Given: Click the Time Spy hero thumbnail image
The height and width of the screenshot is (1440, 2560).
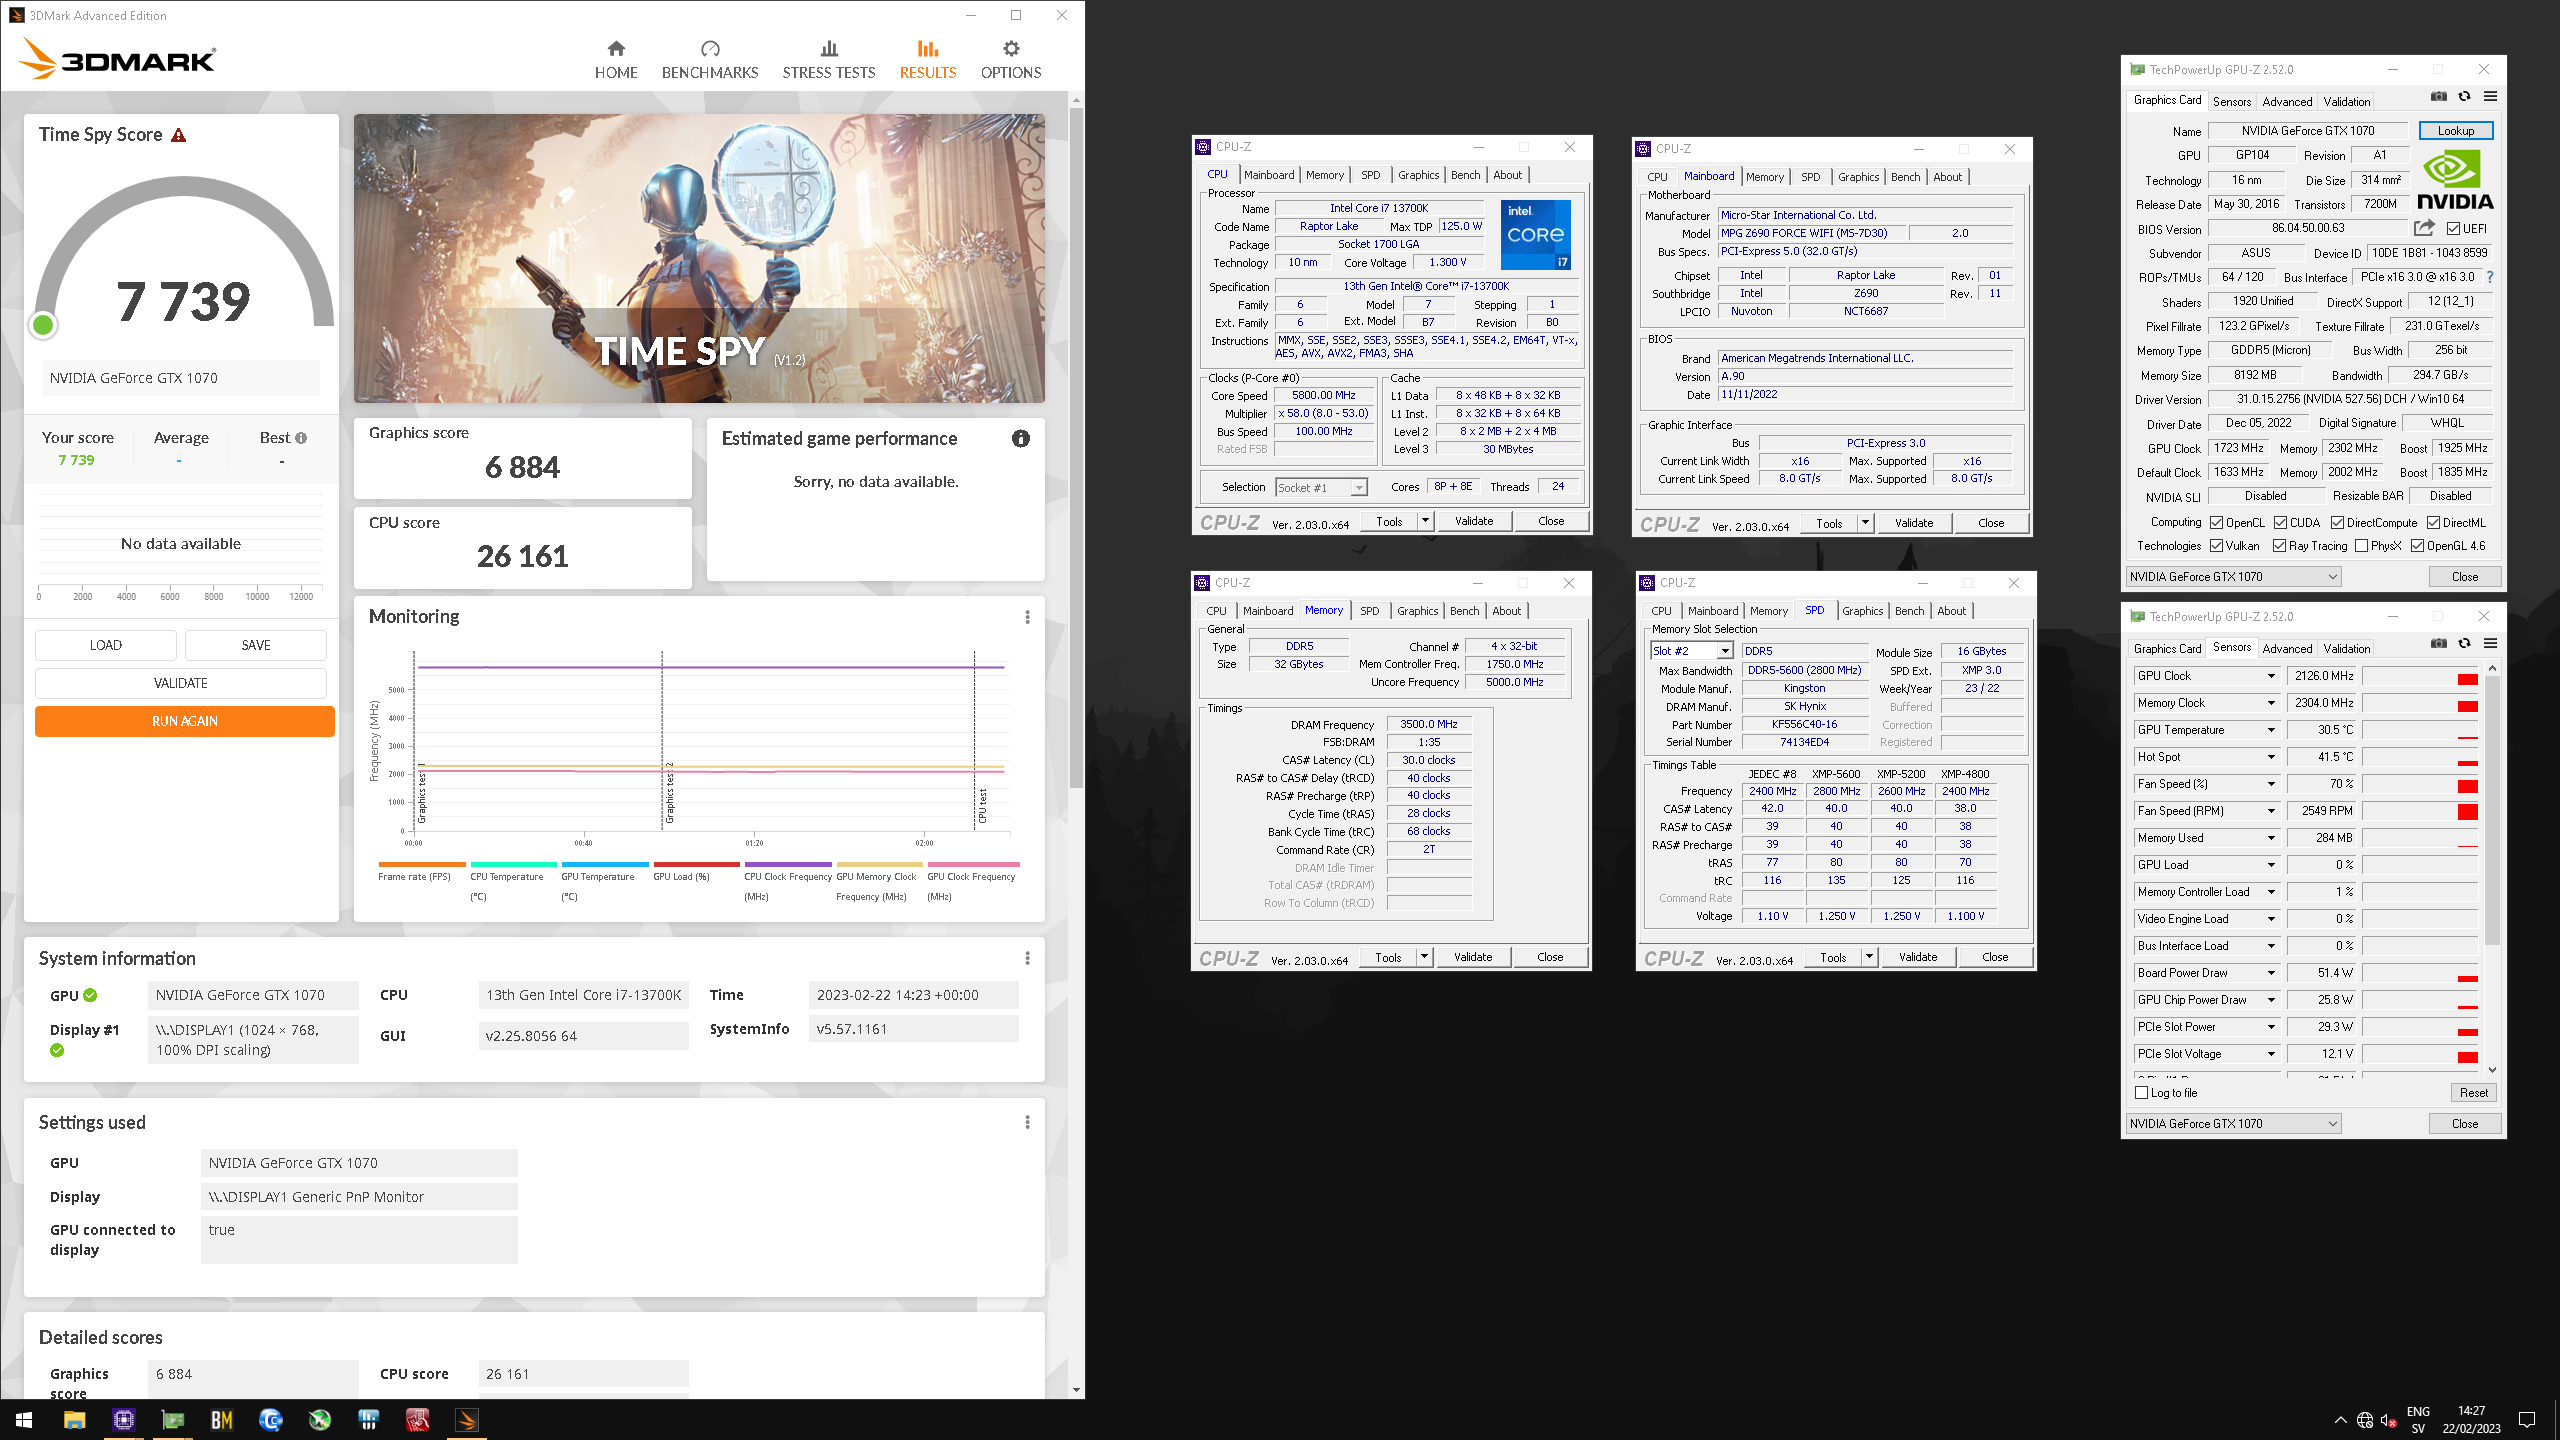Looking at the screenshot, I should tap(699, 259).
